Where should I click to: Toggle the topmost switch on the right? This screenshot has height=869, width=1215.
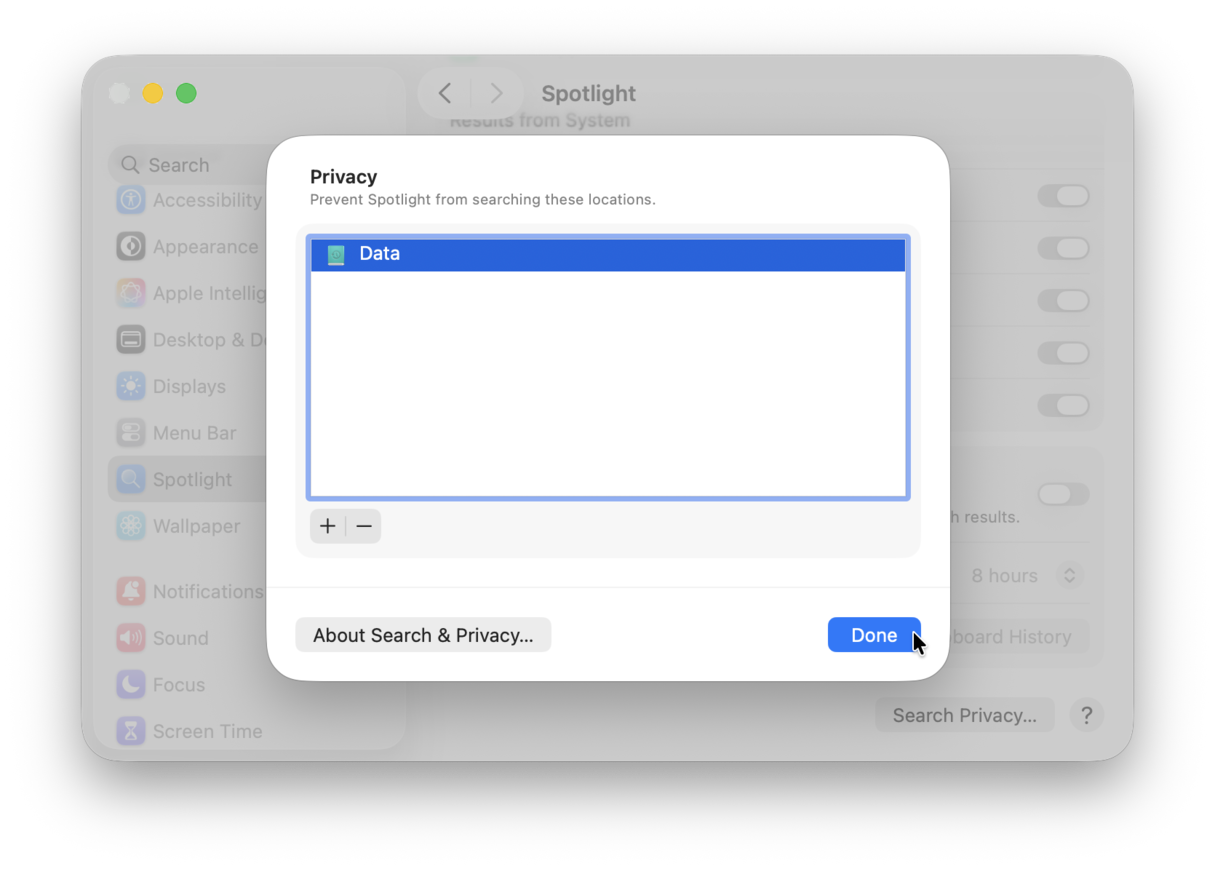coord(1063,196)
